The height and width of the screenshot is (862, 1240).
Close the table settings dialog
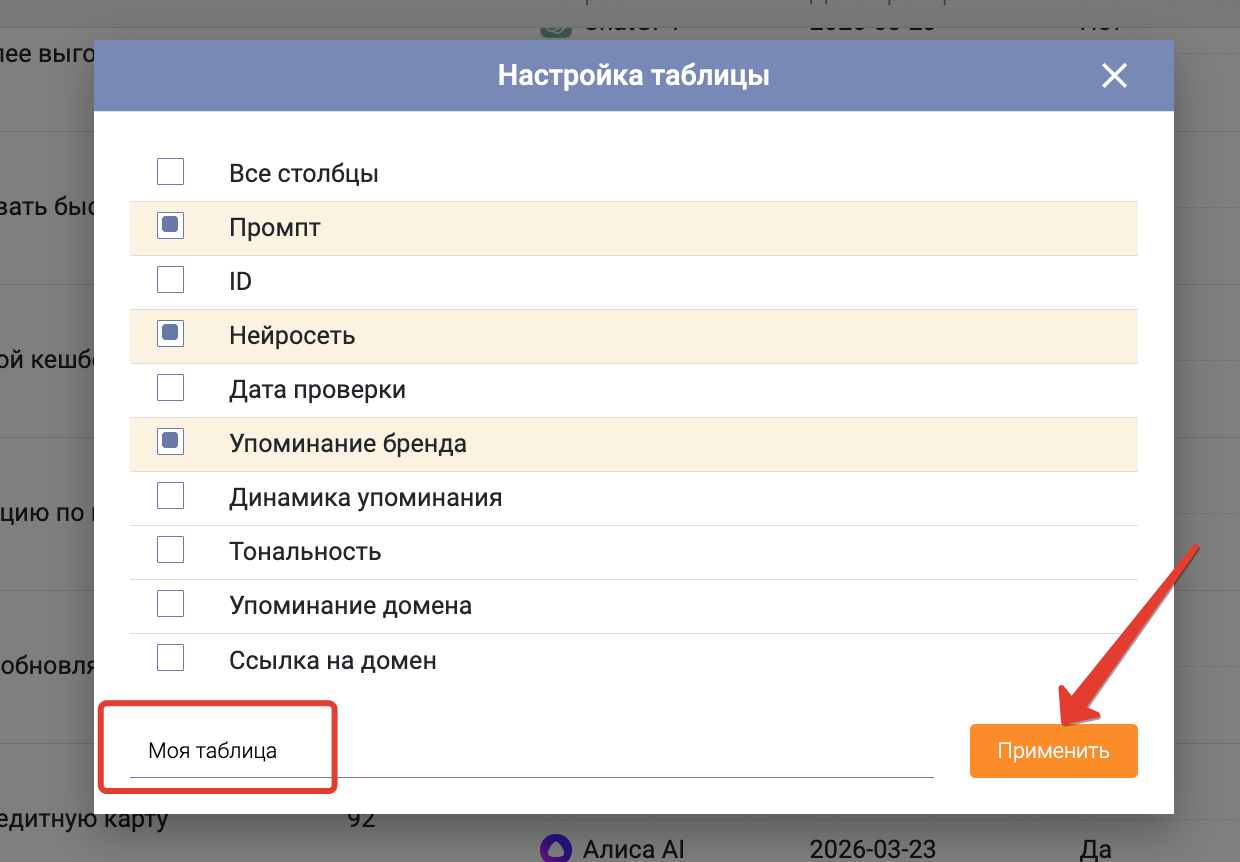point(1113,76)
